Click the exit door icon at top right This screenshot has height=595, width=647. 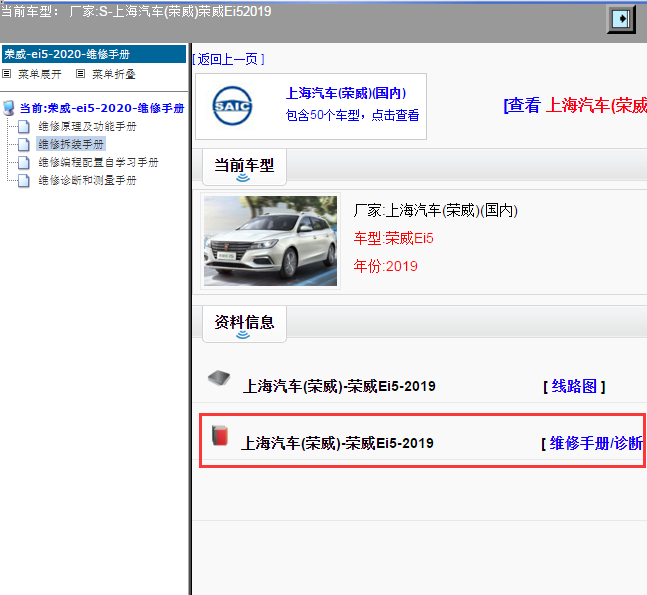(621, 19)
